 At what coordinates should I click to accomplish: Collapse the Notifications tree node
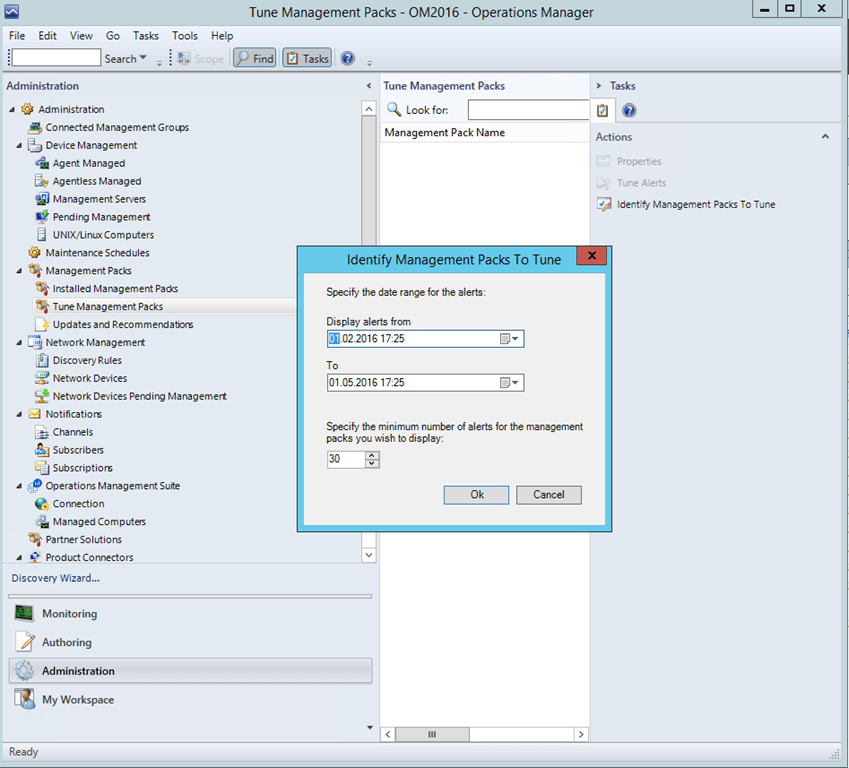19,414
